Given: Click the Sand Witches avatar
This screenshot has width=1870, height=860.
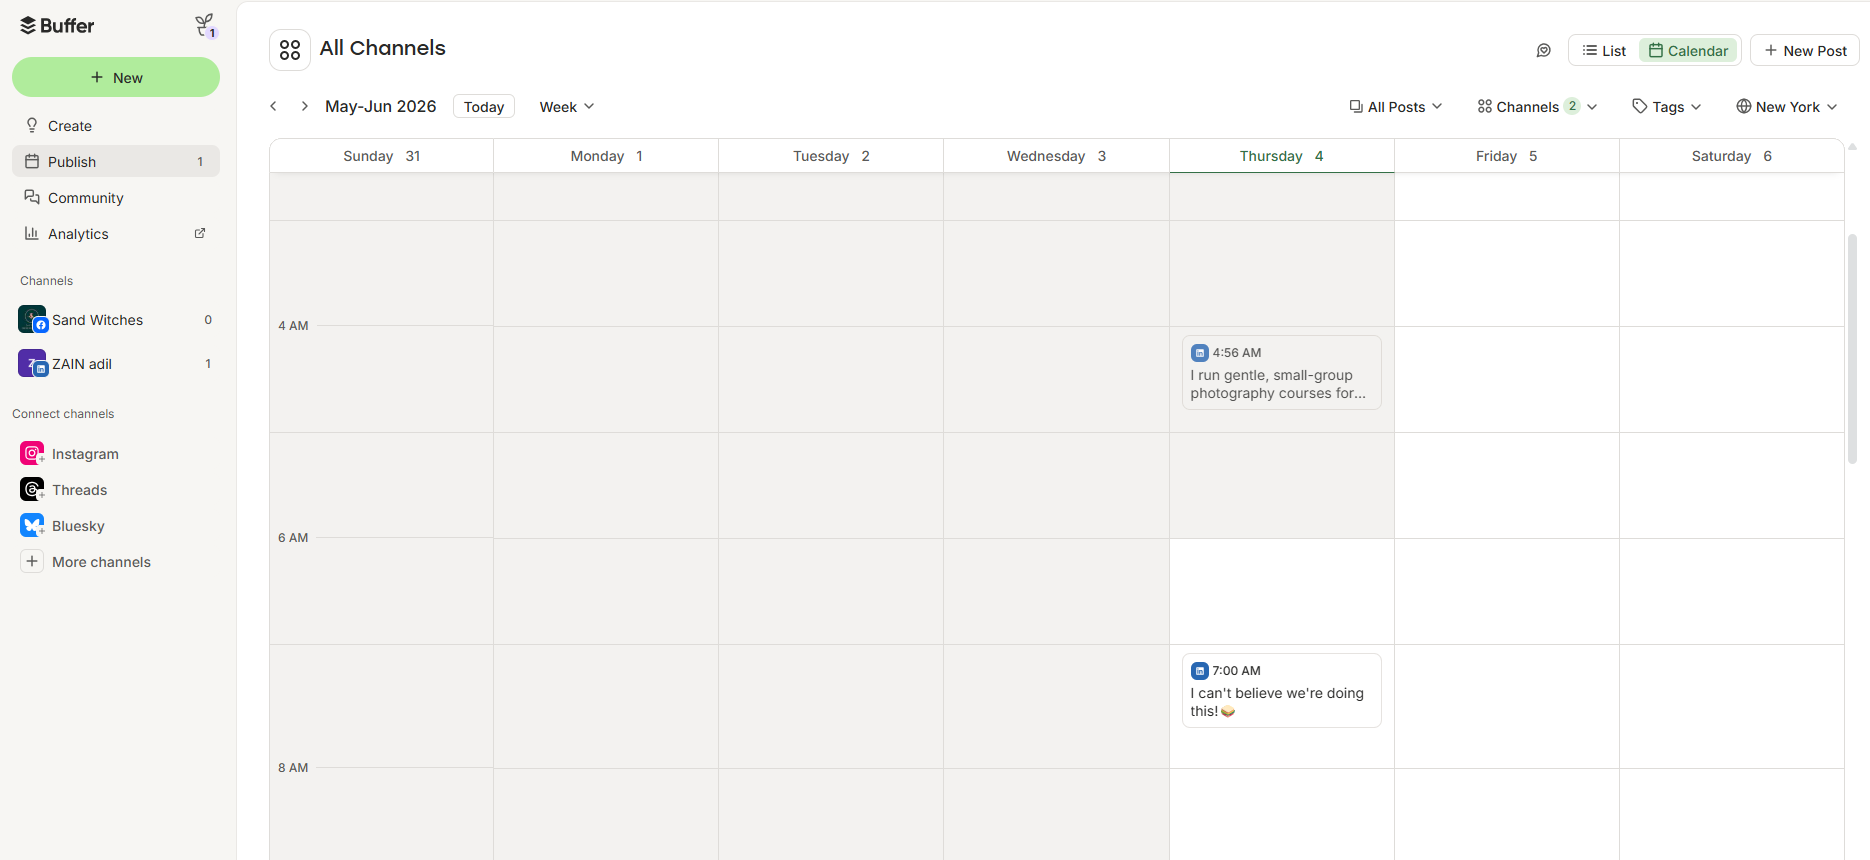Looking at the screenshot, I should [32, 320].
